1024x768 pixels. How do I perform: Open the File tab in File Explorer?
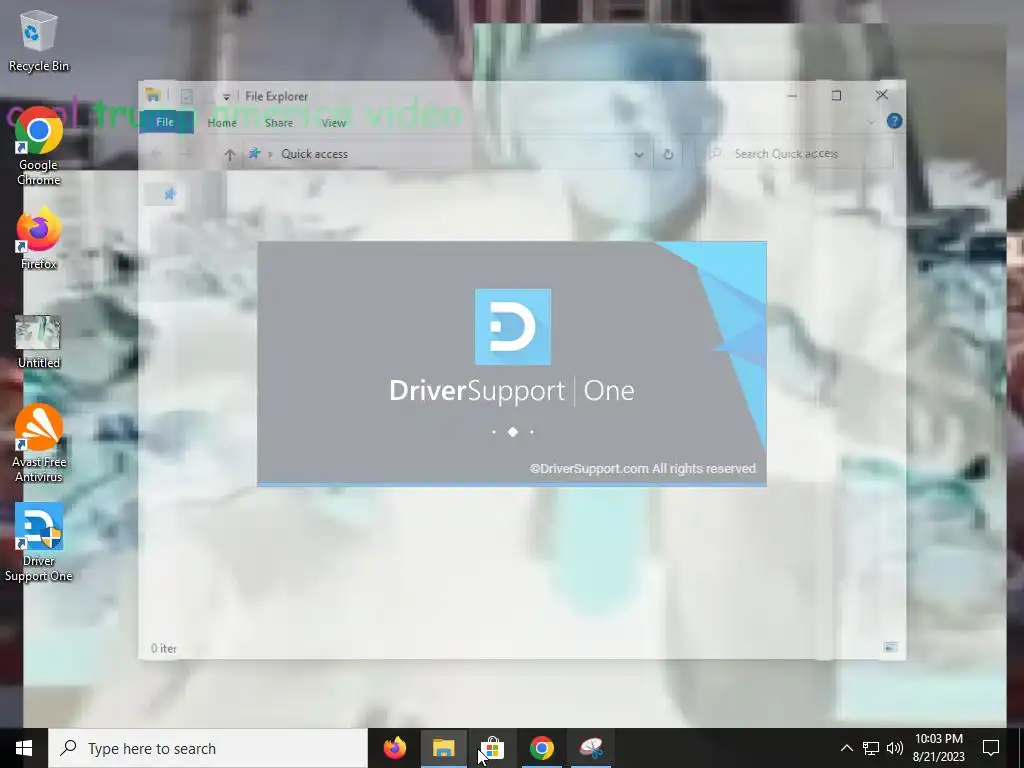tap(165, 122)
